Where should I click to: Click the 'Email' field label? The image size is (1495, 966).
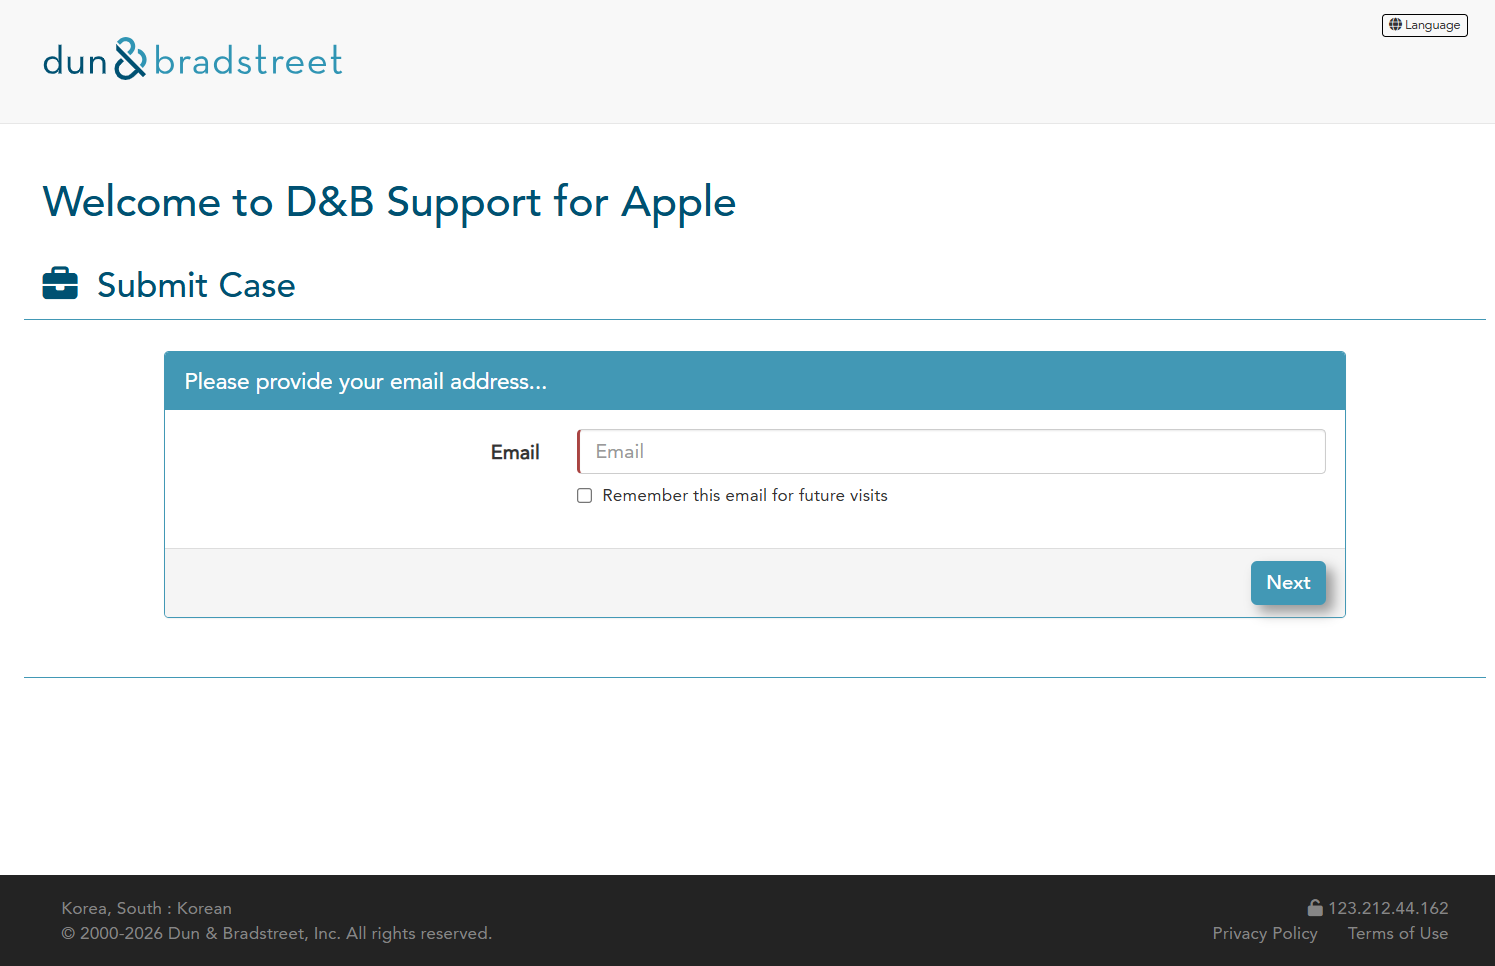tap(515, 452)
